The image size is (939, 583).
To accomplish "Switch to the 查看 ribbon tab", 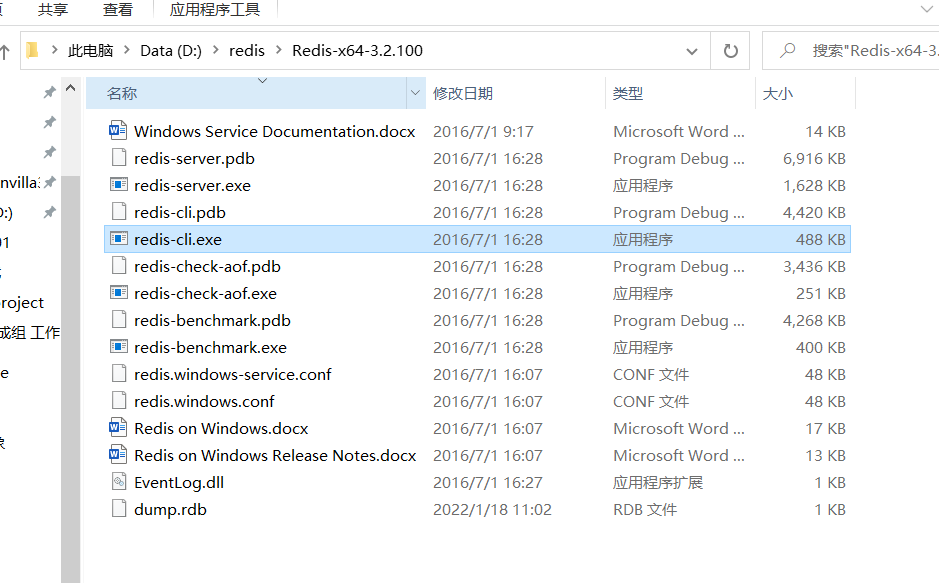I will point(117,10).
